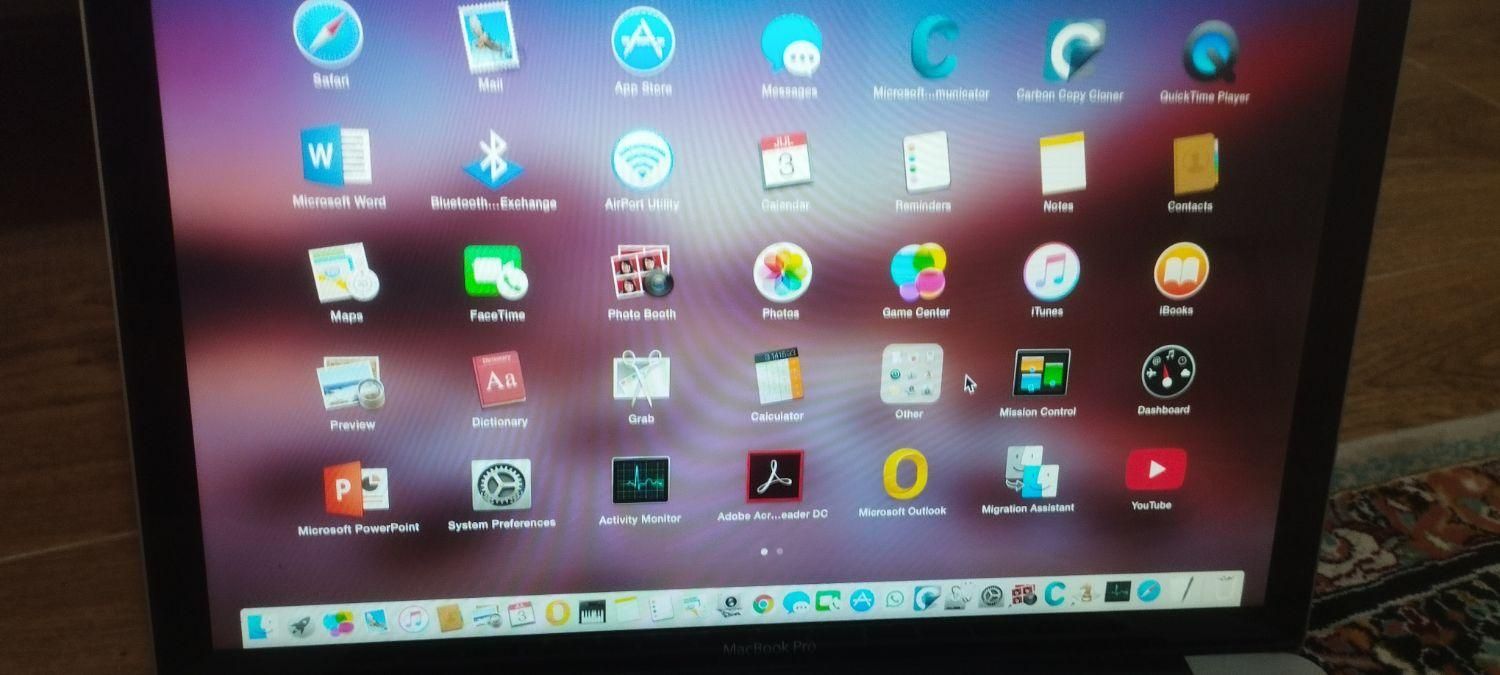Open Photo Booth from the Dock
This screenshot has height=675, width=1500.
click(x=1023, y=595)
